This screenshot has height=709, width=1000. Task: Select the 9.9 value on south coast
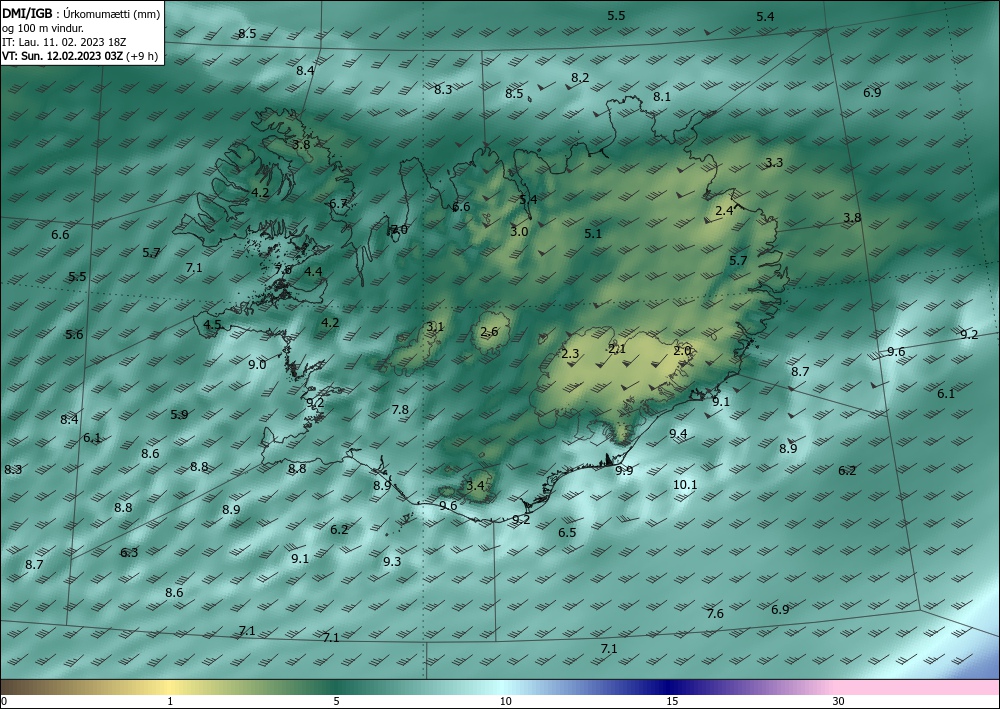coord(624,471)
